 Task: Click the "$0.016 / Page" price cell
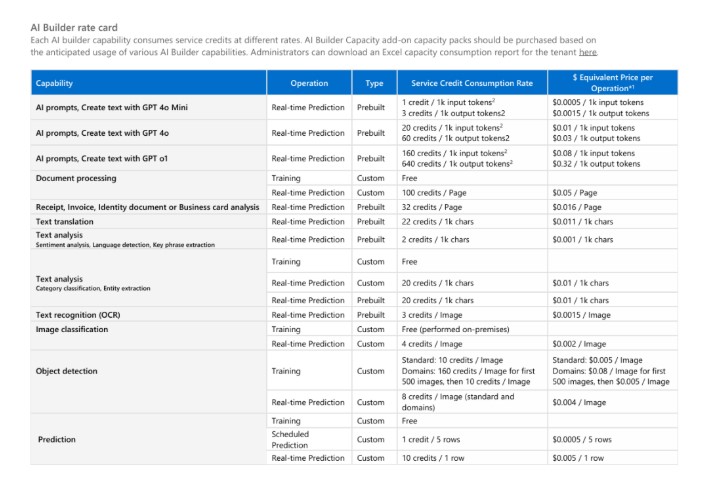(578, 206)
